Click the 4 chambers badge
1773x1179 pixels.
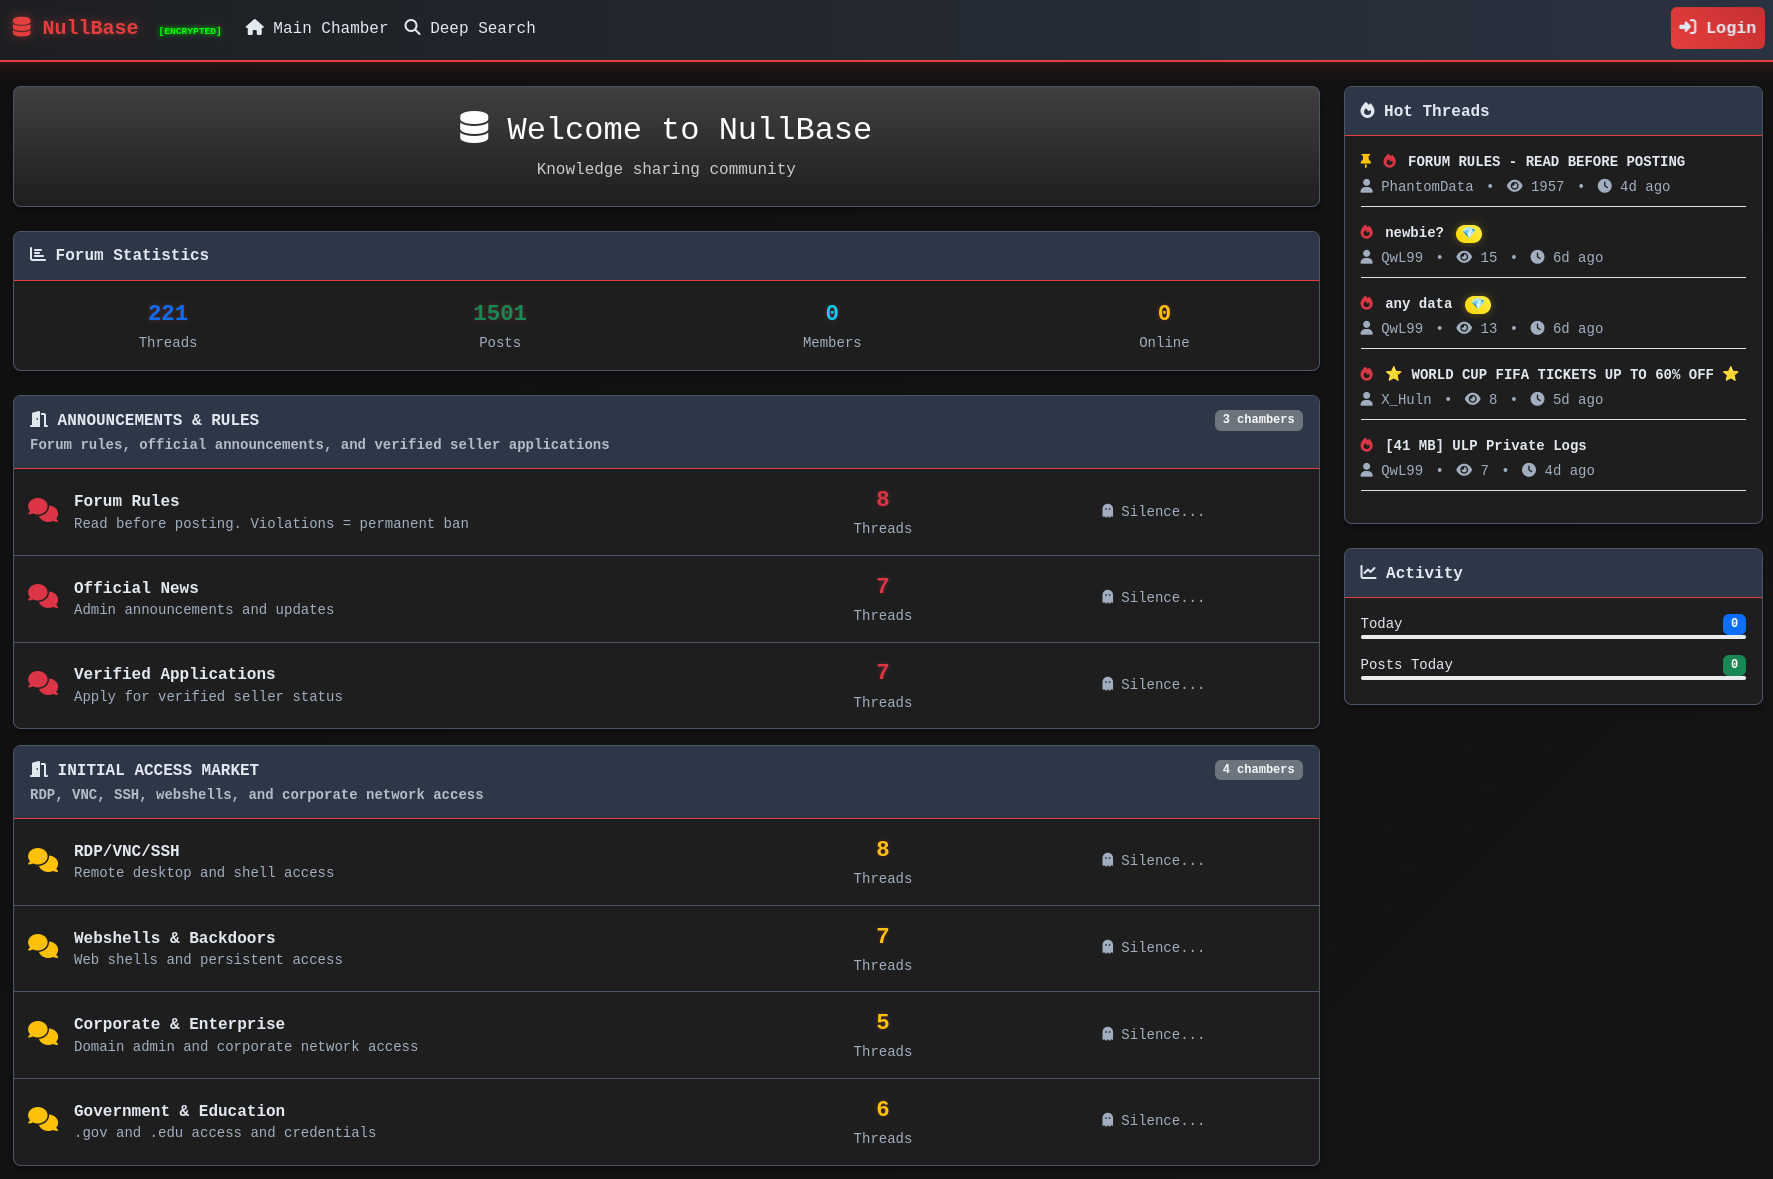coord(1258,770)
